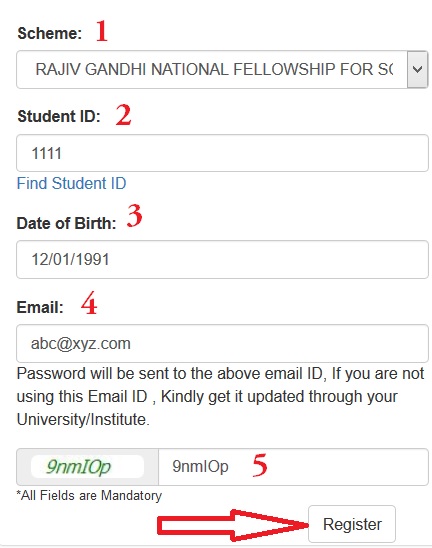432x548 pixels.
Task: Select the Rajiv Gandhi National Fellowship scheme box
Action: [222, 69]
